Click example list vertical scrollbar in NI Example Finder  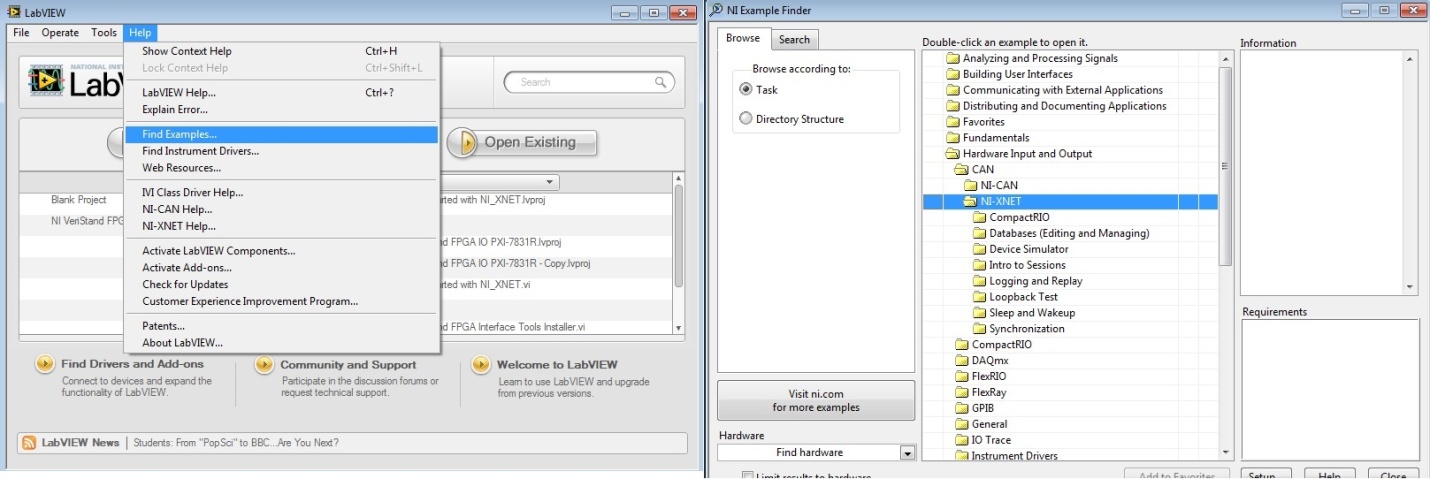click(x=1226, y=256)
